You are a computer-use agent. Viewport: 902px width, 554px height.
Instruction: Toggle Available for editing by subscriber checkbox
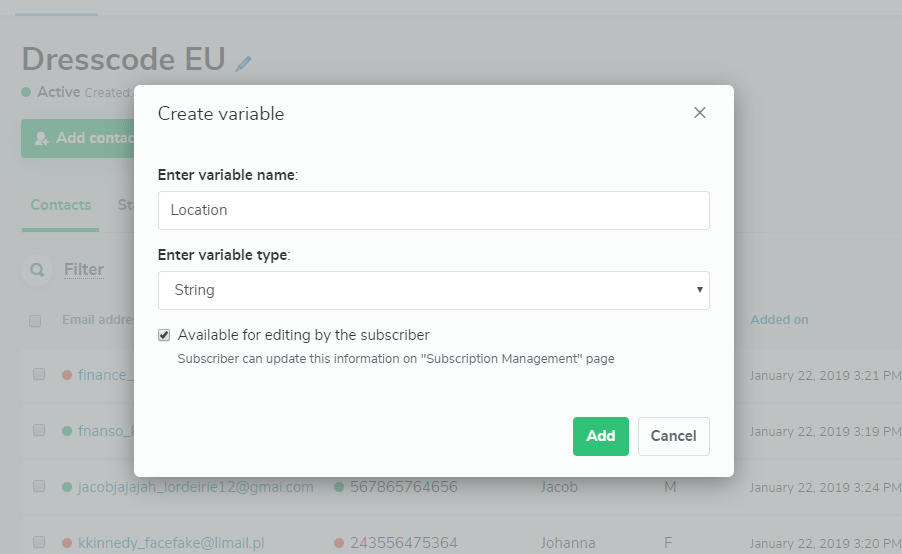(x=164, y=335)
